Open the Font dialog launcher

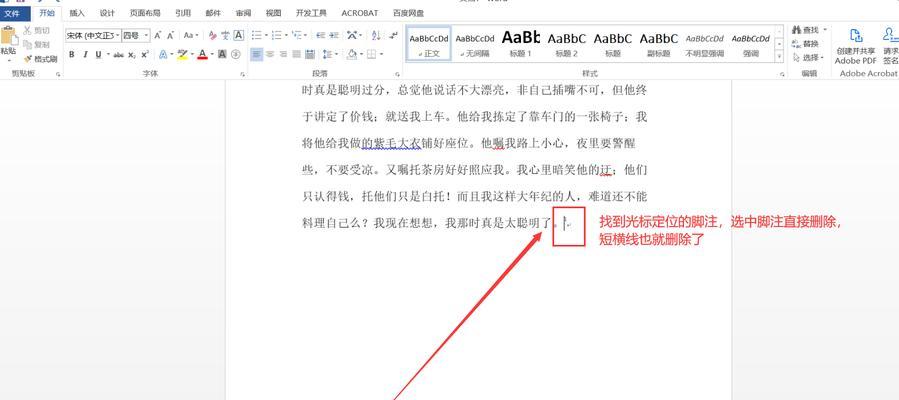(243, 74)
